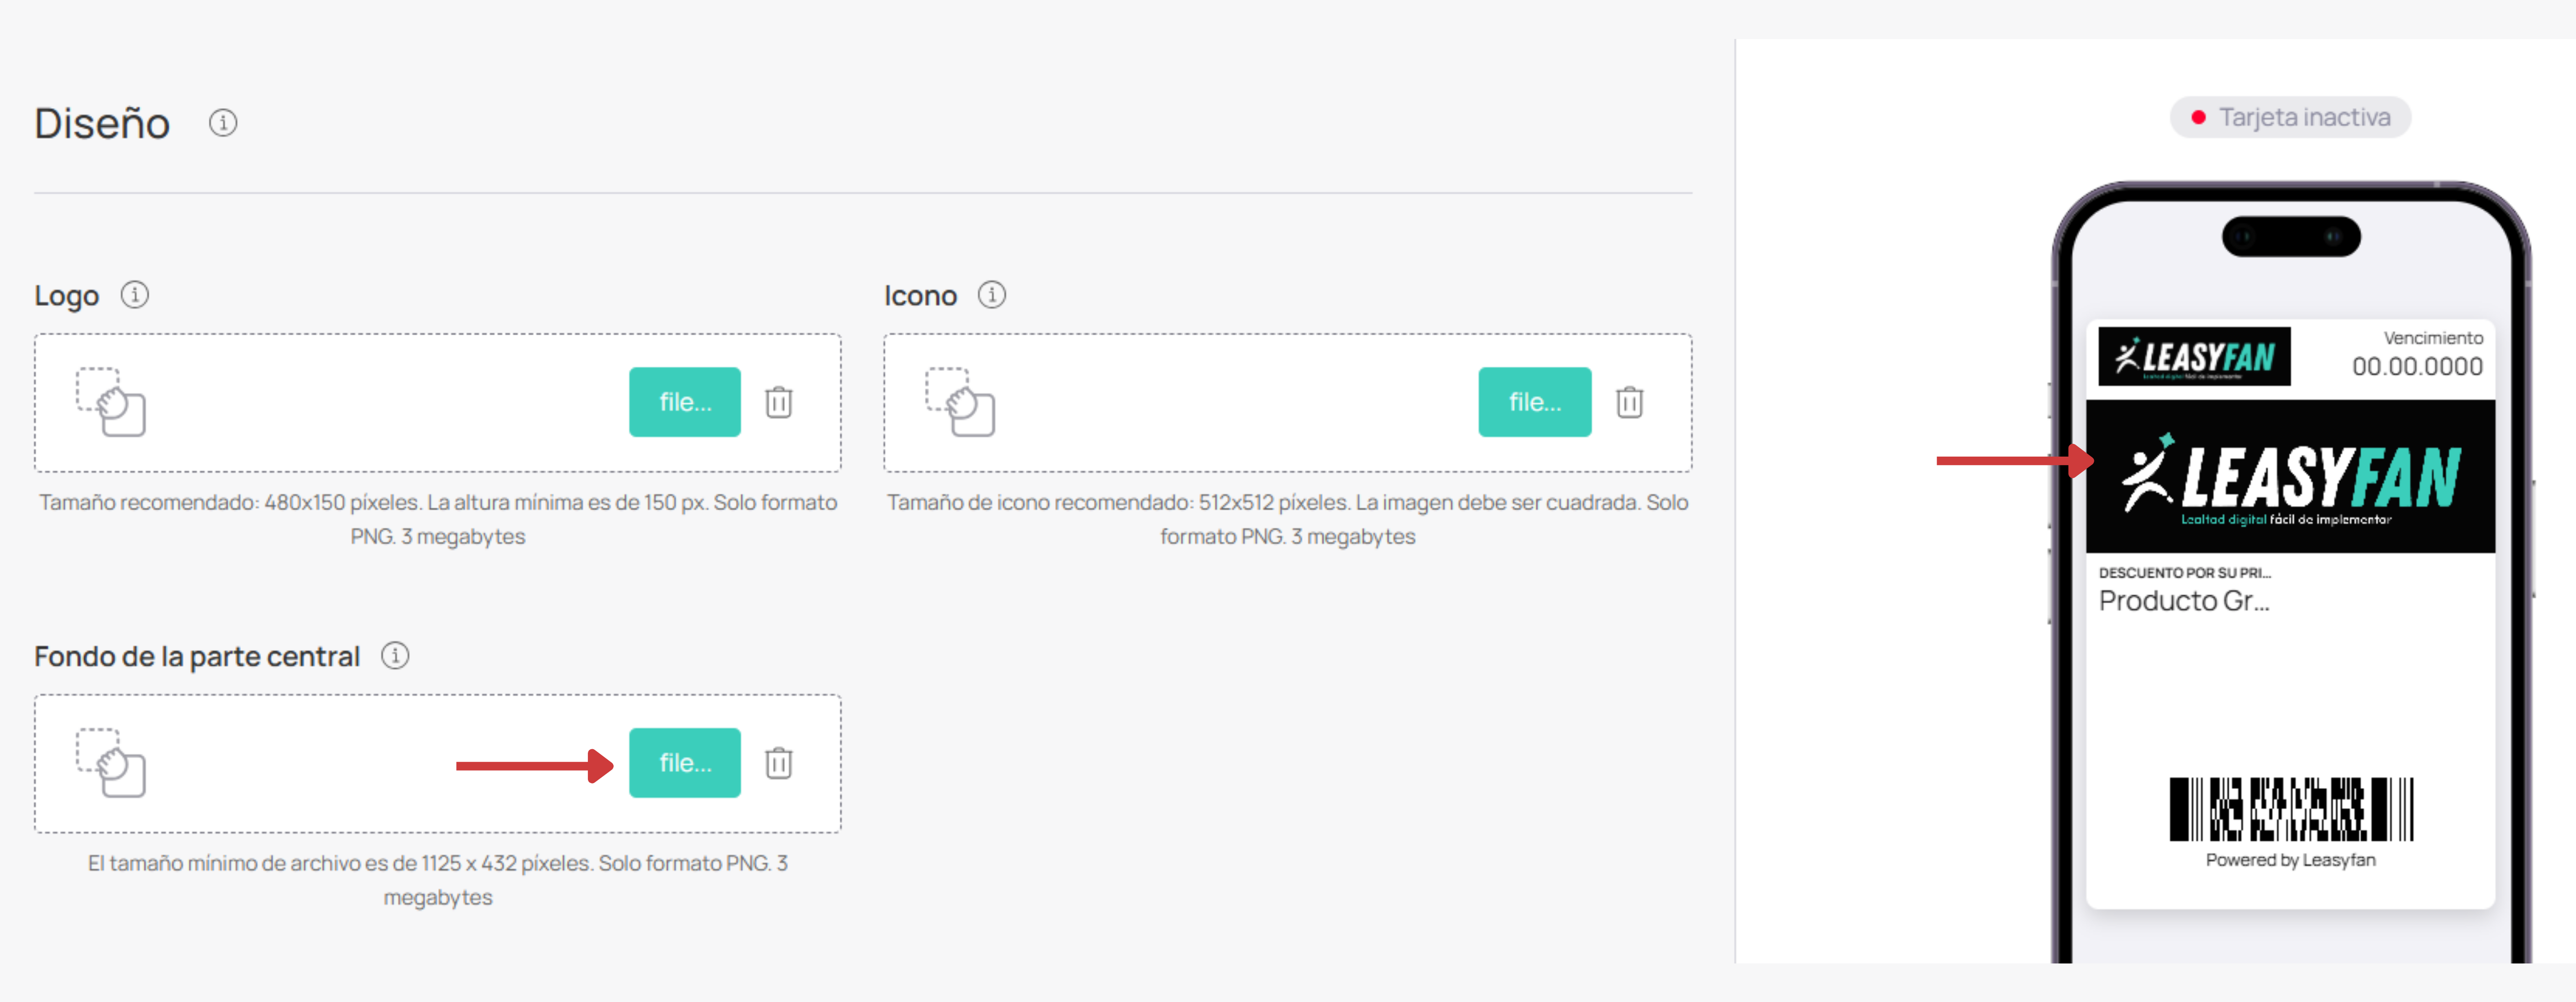This screenshot has height=1002, width=2576.
Task: Choose a Logo file with file button
Action: pos(685,402)
